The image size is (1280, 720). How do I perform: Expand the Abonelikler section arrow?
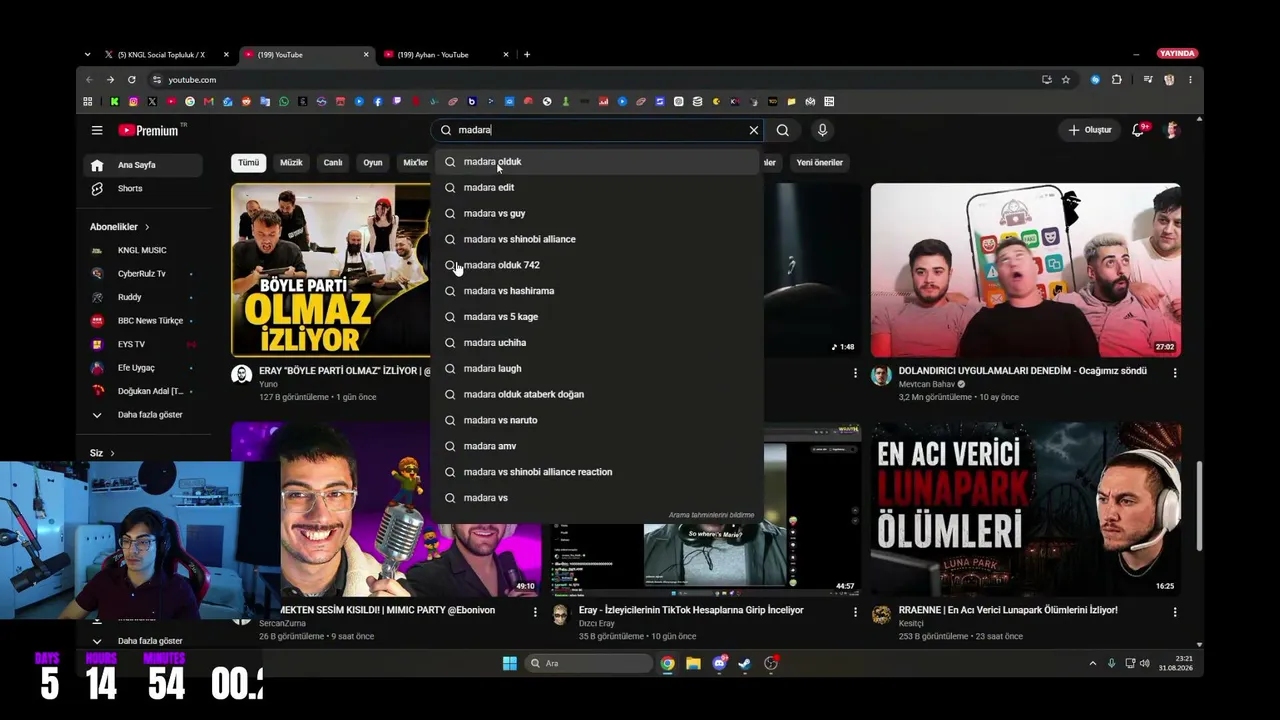tap(147, 227)
